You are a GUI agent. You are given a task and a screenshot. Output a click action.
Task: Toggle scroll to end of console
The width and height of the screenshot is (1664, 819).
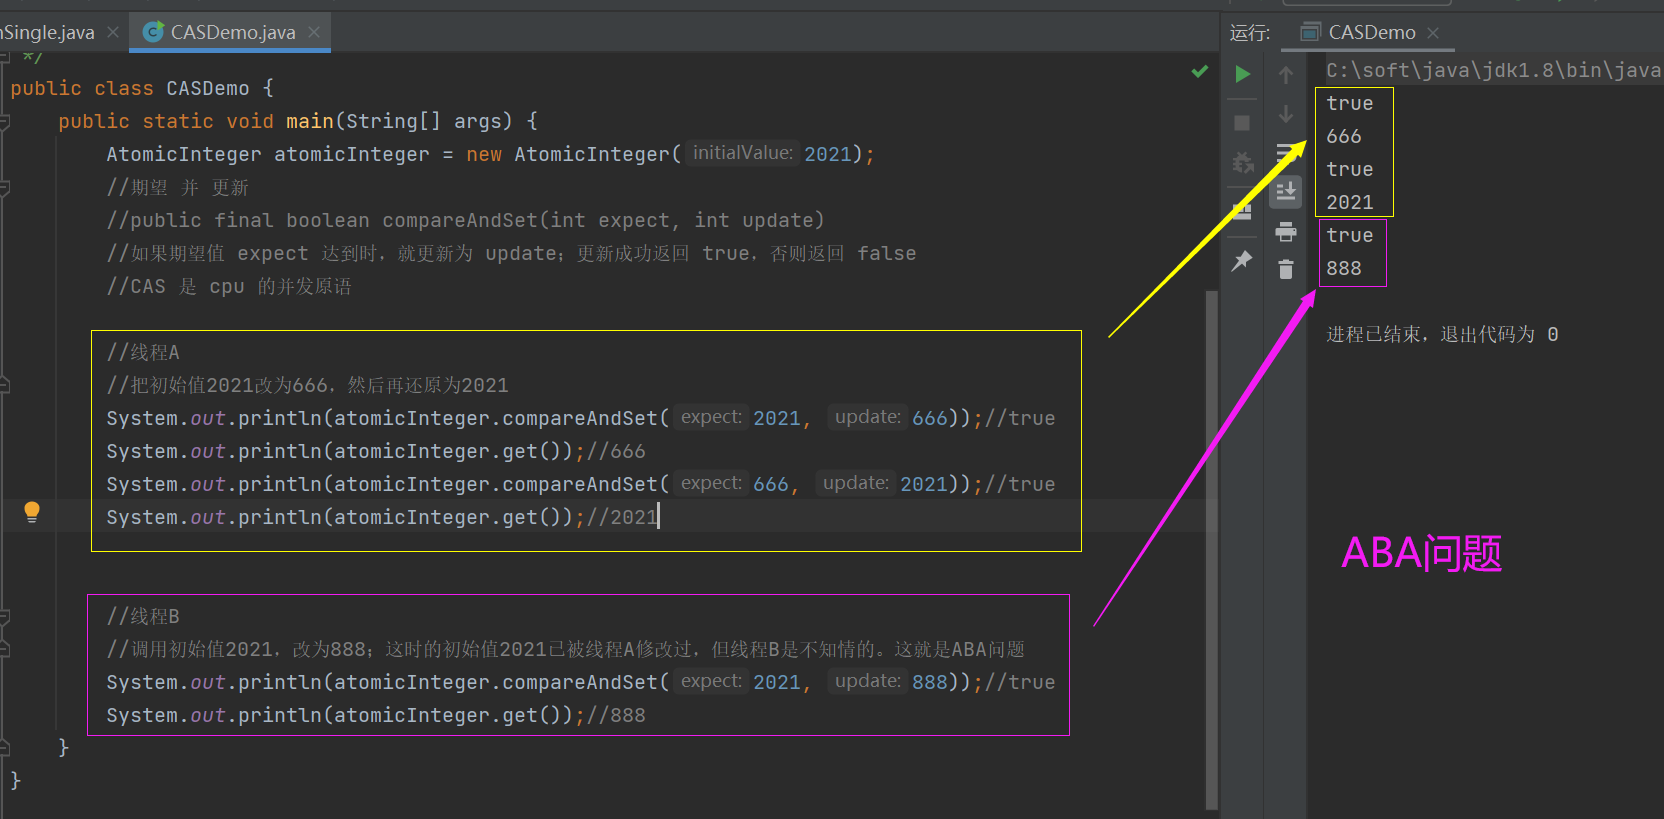coord(1286,190)
